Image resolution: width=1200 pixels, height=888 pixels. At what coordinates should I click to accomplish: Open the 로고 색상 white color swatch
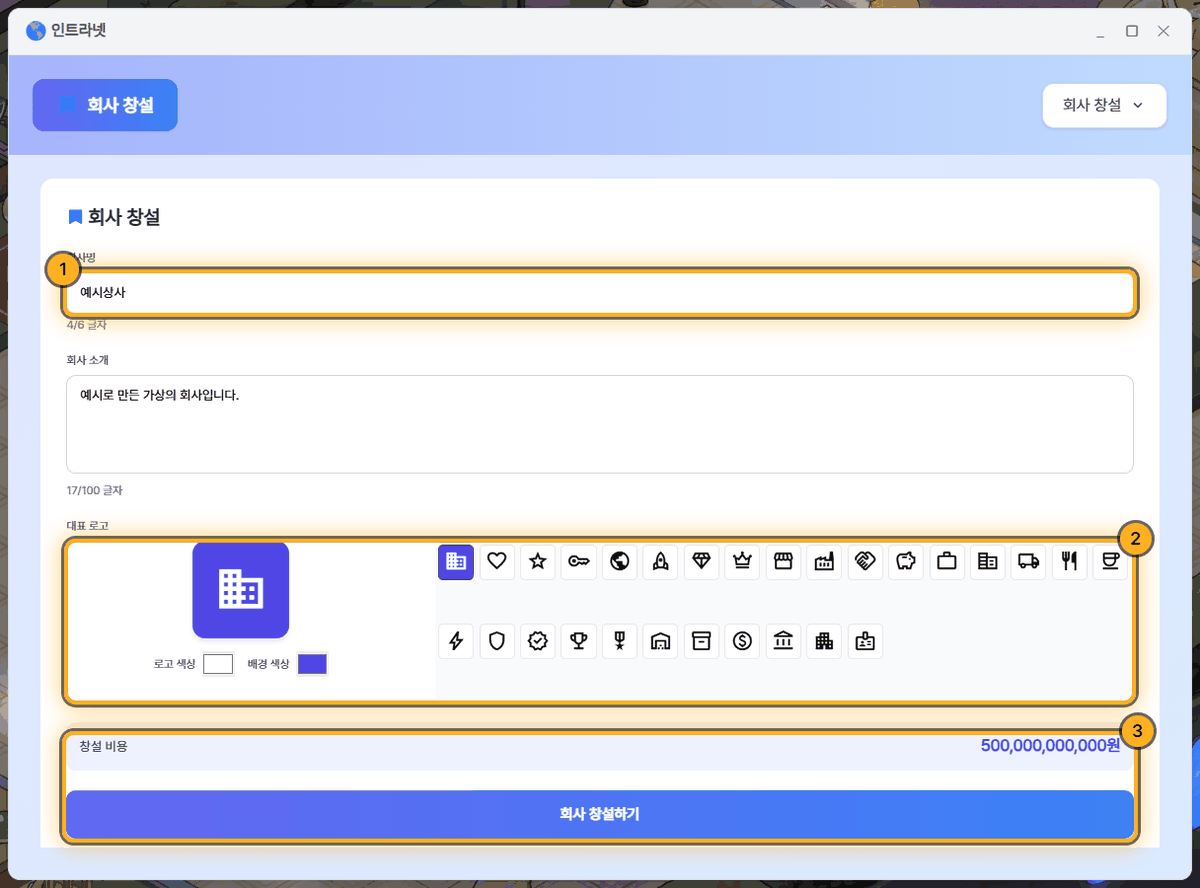coord(218,664)
